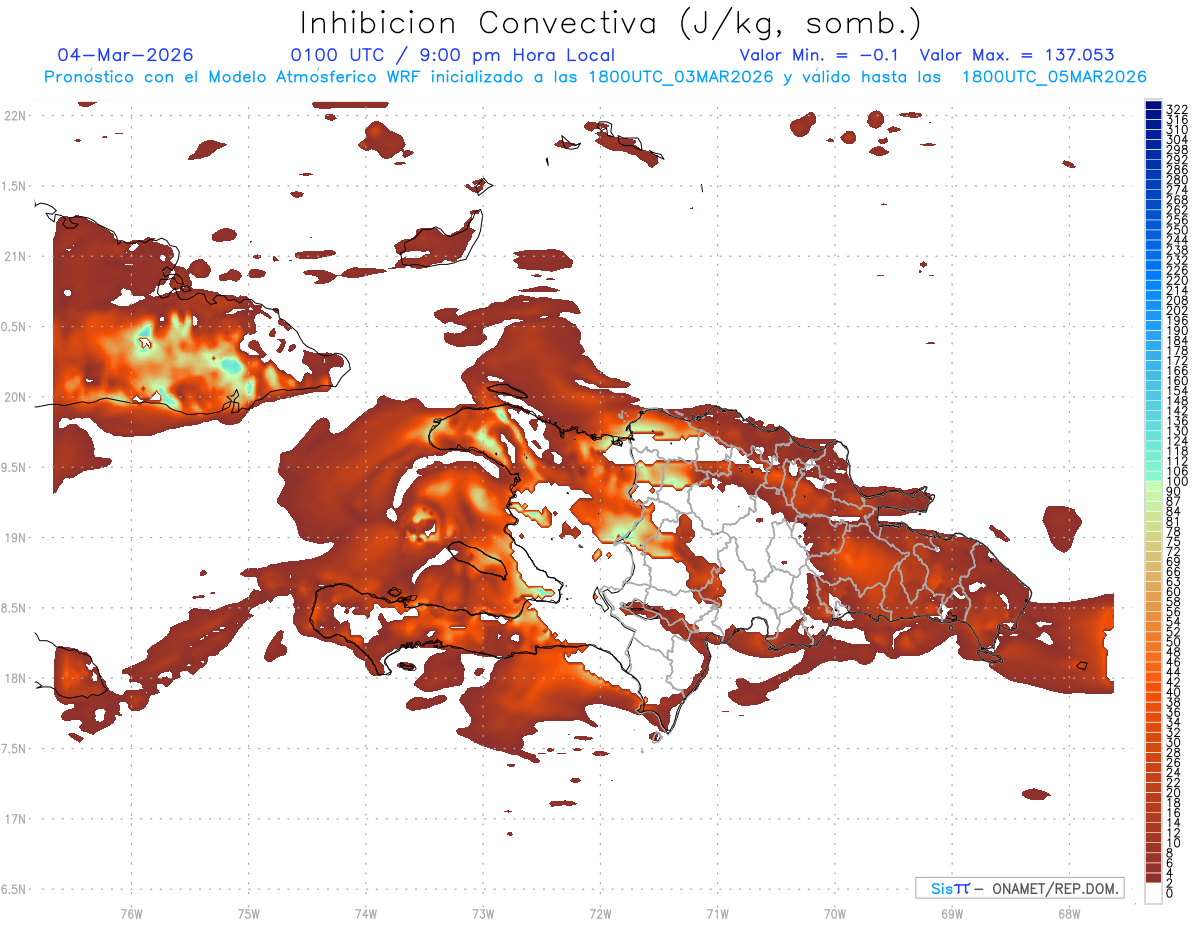Click the date '04-Mar-2026'

125,55
